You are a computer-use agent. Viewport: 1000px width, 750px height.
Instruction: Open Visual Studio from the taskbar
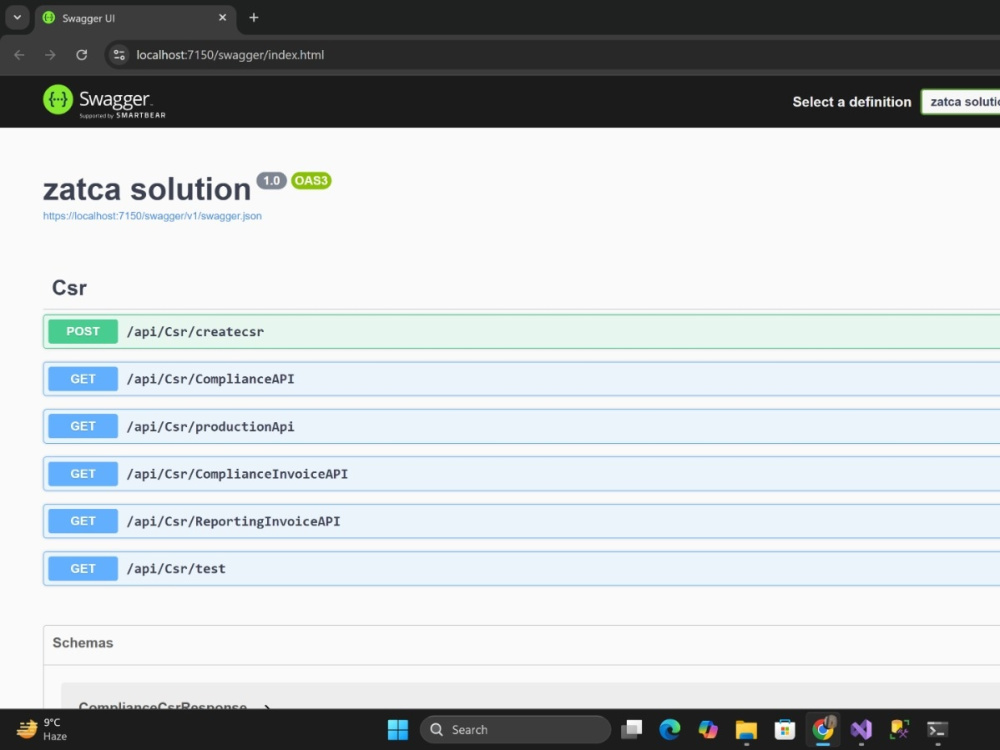(x=861, y=729)
